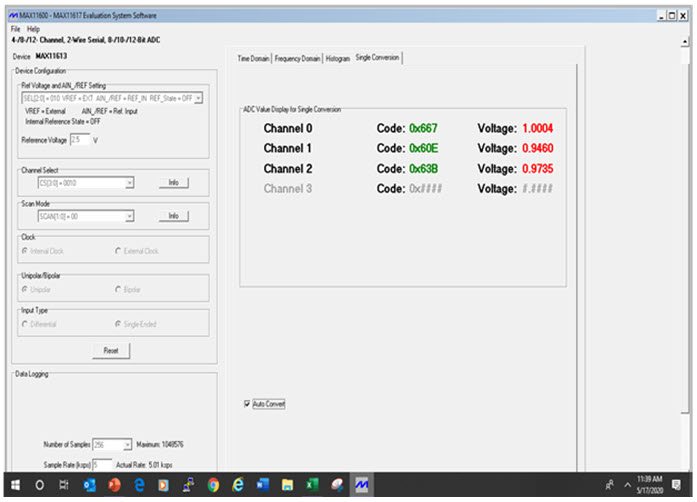The height and width of the screenshot is (502, 697).
Task: Open File Explorer in the taskbar
Action: tap(288, 485)
